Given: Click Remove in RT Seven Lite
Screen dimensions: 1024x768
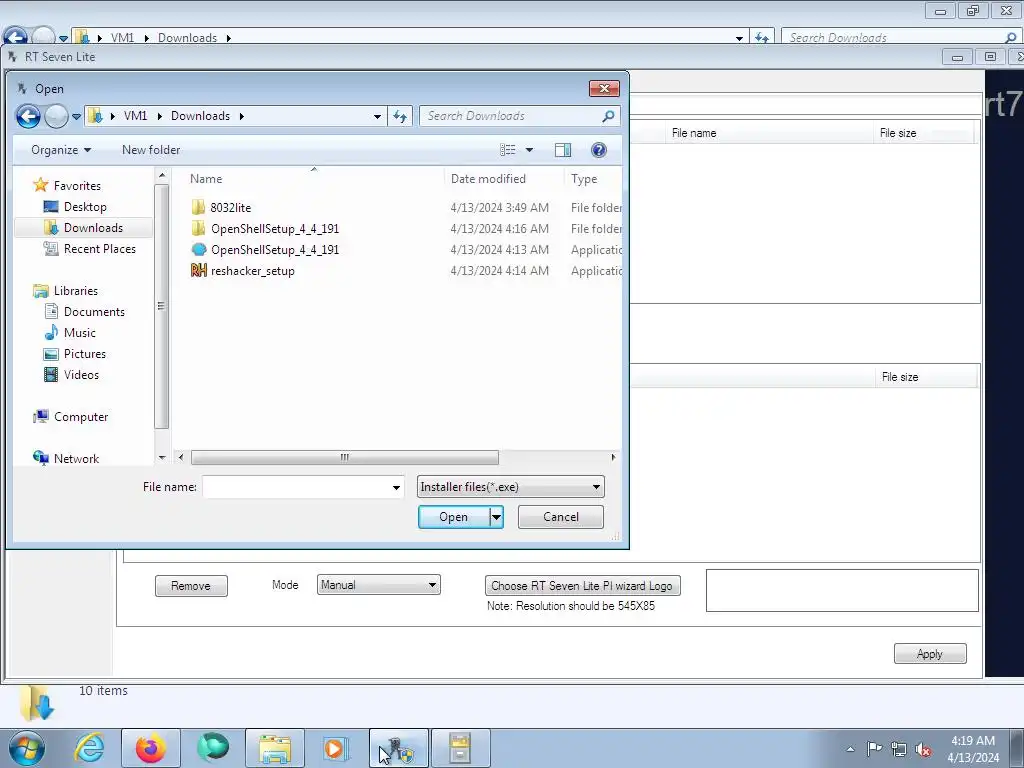Looking at the screenshot, I should (x=191, y=586).
